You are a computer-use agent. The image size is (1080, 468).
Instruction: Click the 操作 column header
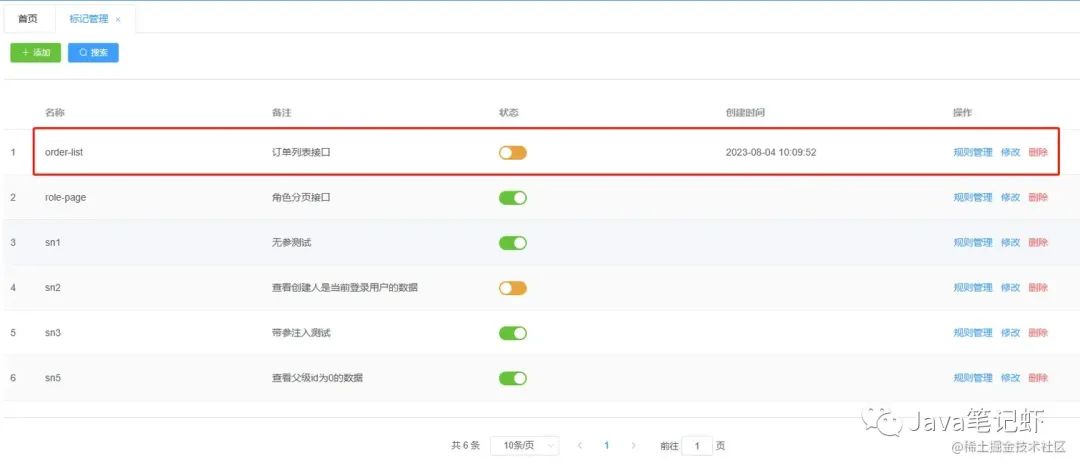pyautogui.click(x=963, y=112)
